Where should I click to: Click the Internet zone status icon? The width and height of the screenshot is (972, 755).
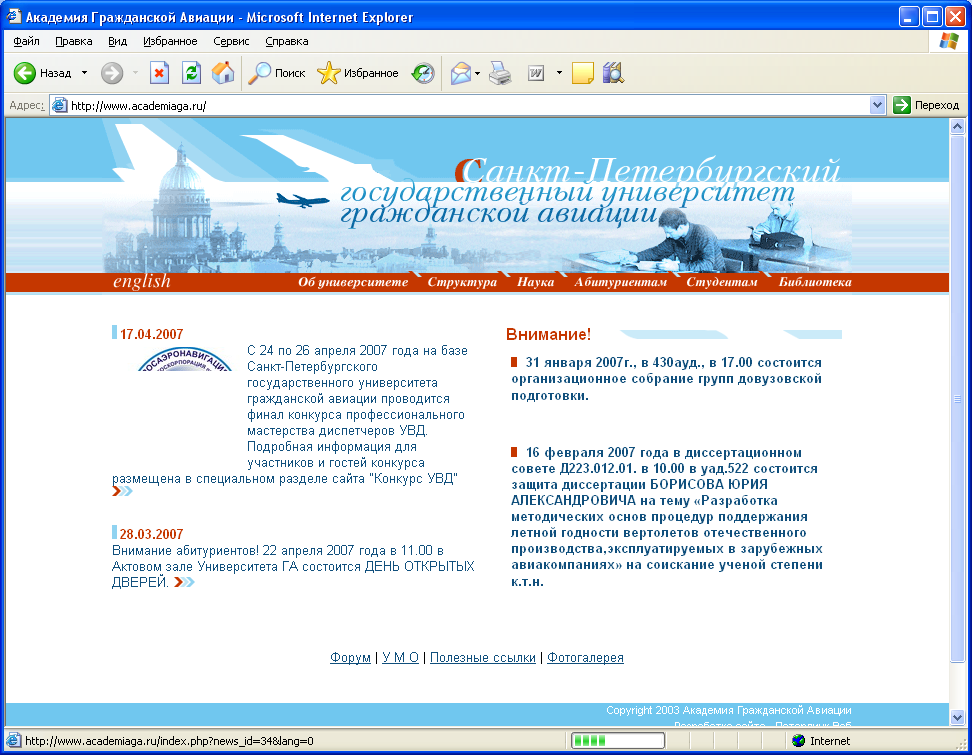click(798, 741)
